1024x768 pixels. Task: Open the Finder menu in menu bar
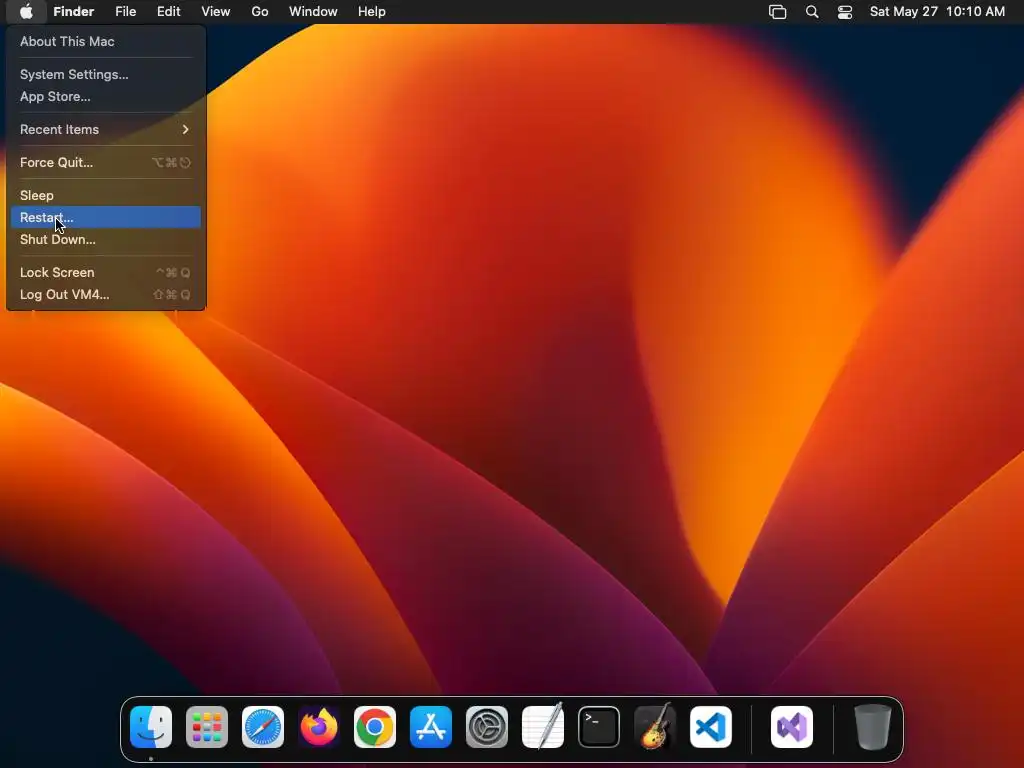pyautogui.click(x=73, y=12)
